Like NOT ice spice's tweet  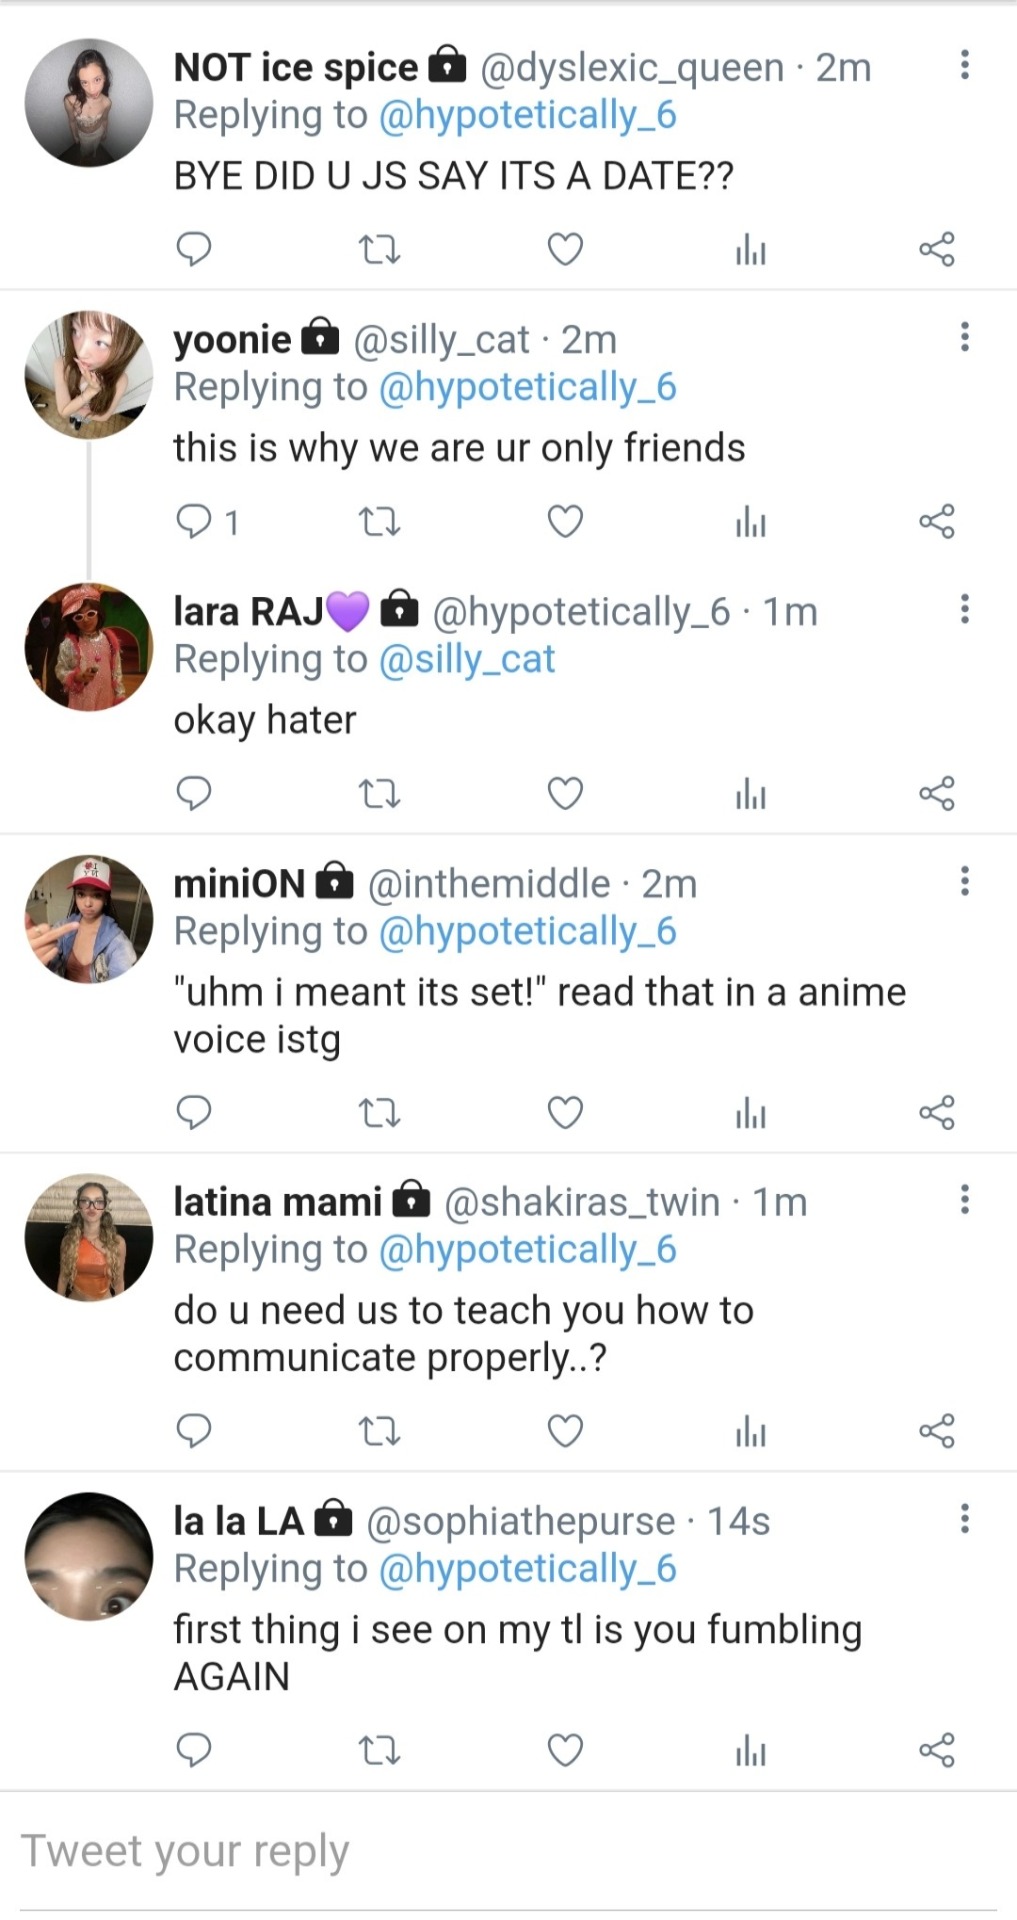(565, 249)
